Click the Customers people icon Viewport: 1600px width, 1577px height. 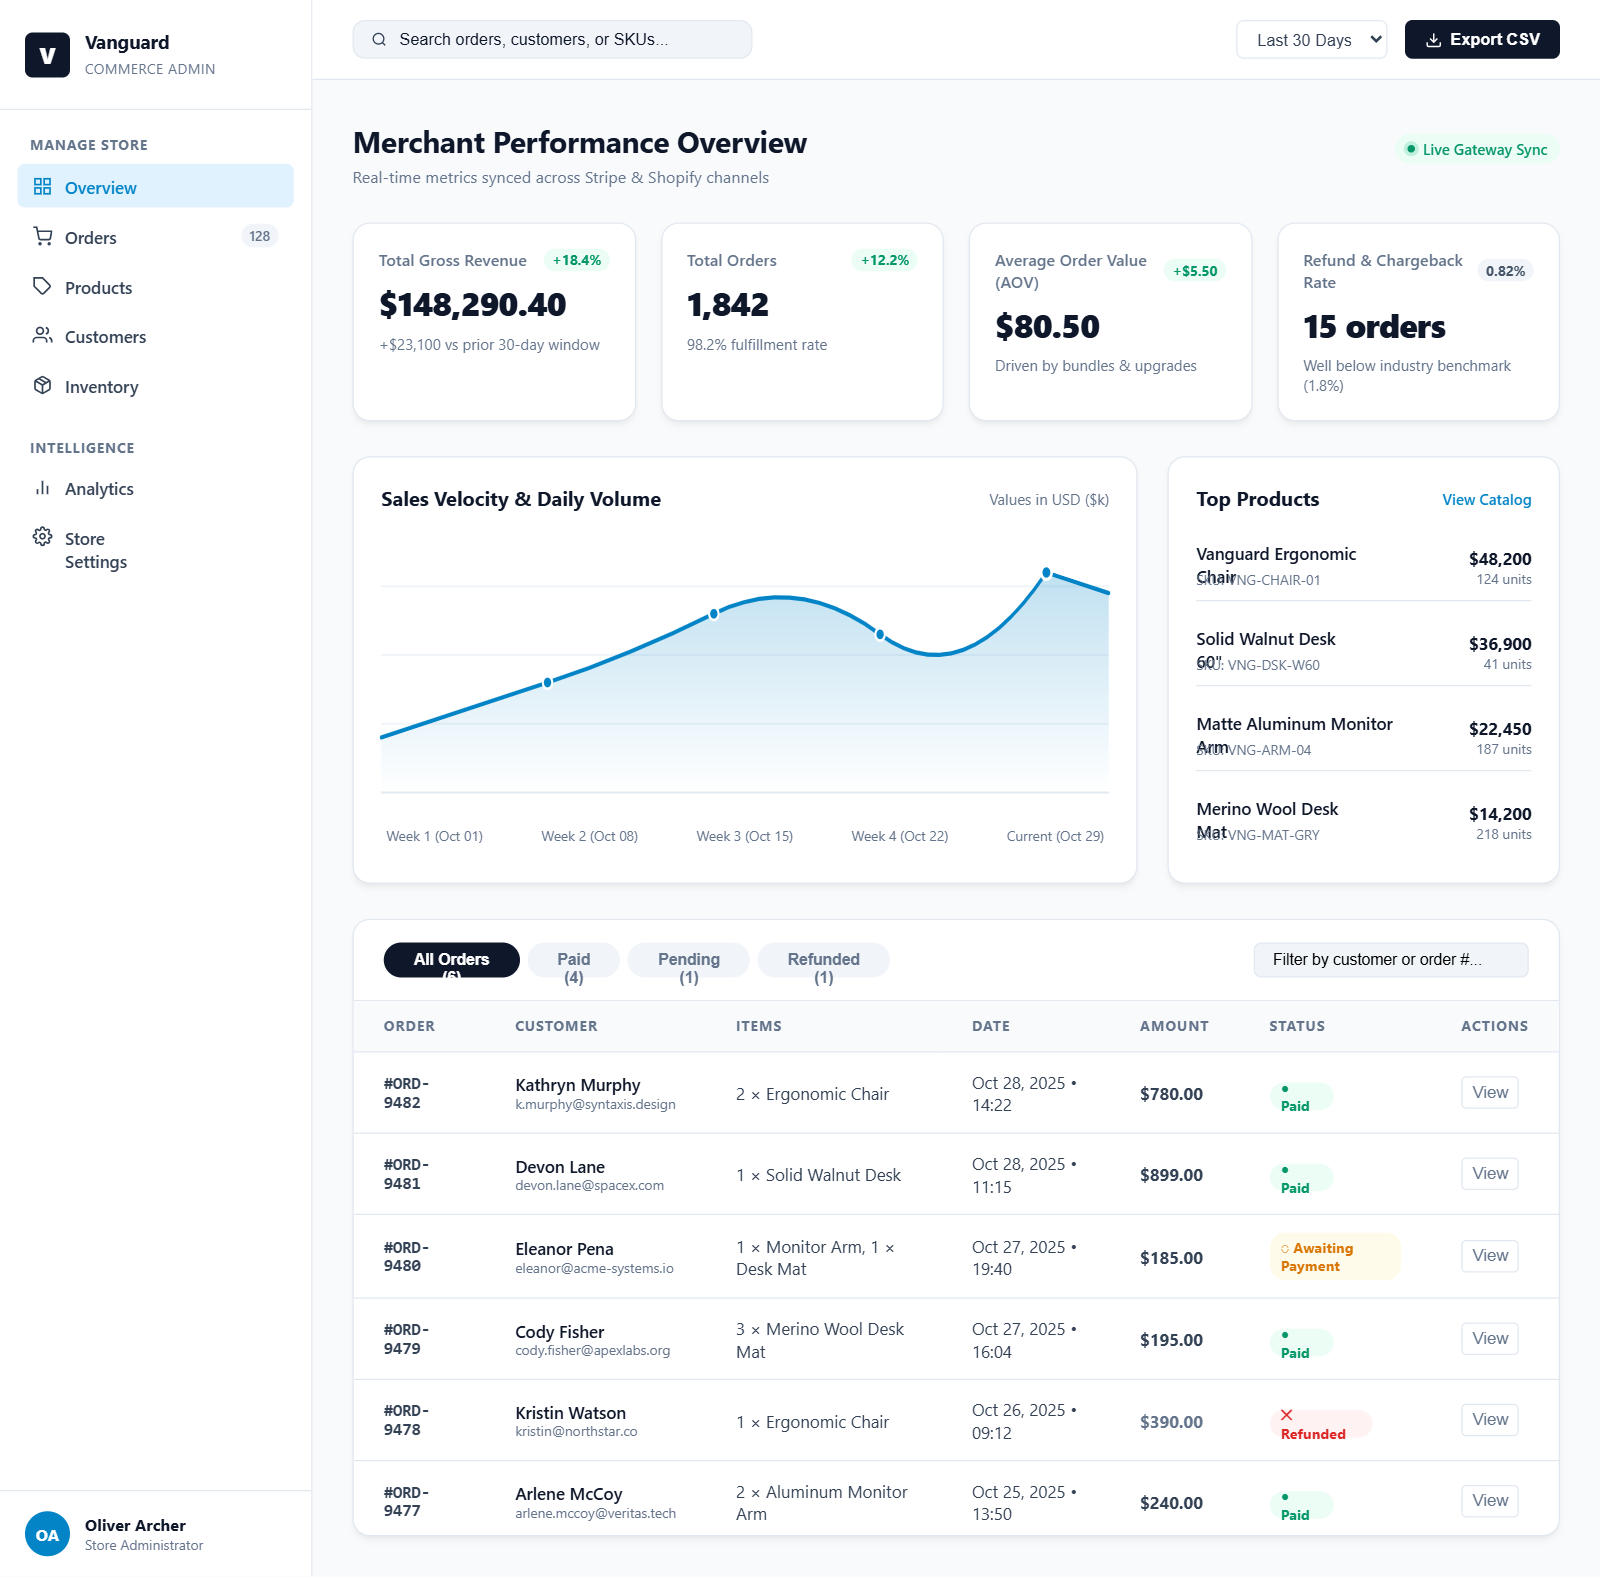coord(42,335)
